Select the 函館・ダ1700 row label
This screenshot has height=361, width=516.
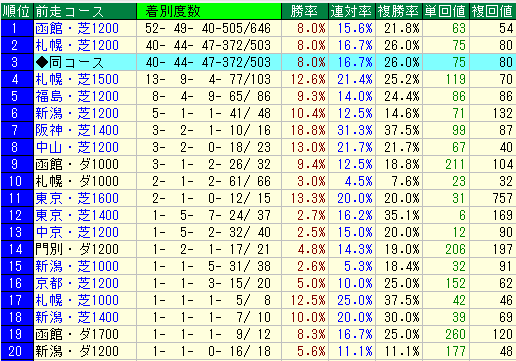pos(77,334)
